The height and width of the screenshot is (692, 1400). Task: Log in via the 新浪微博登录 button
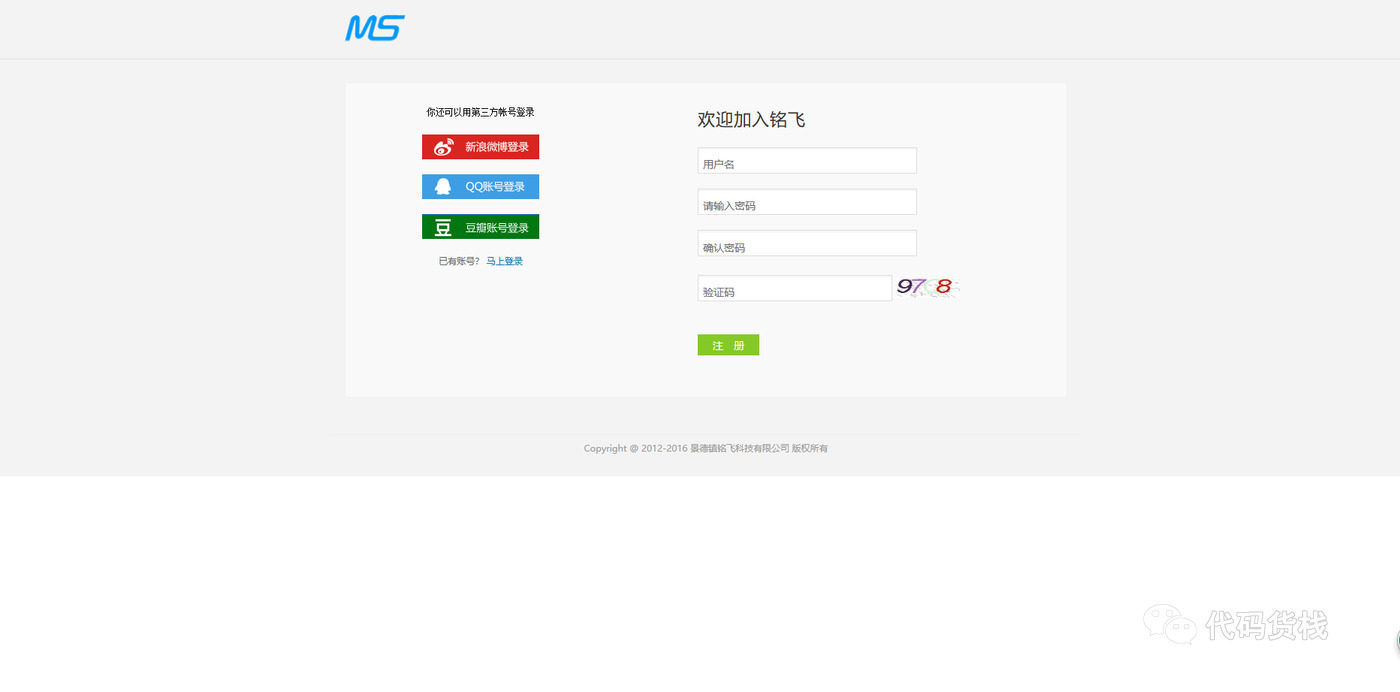pyautogui.click(x=480, y=146)
